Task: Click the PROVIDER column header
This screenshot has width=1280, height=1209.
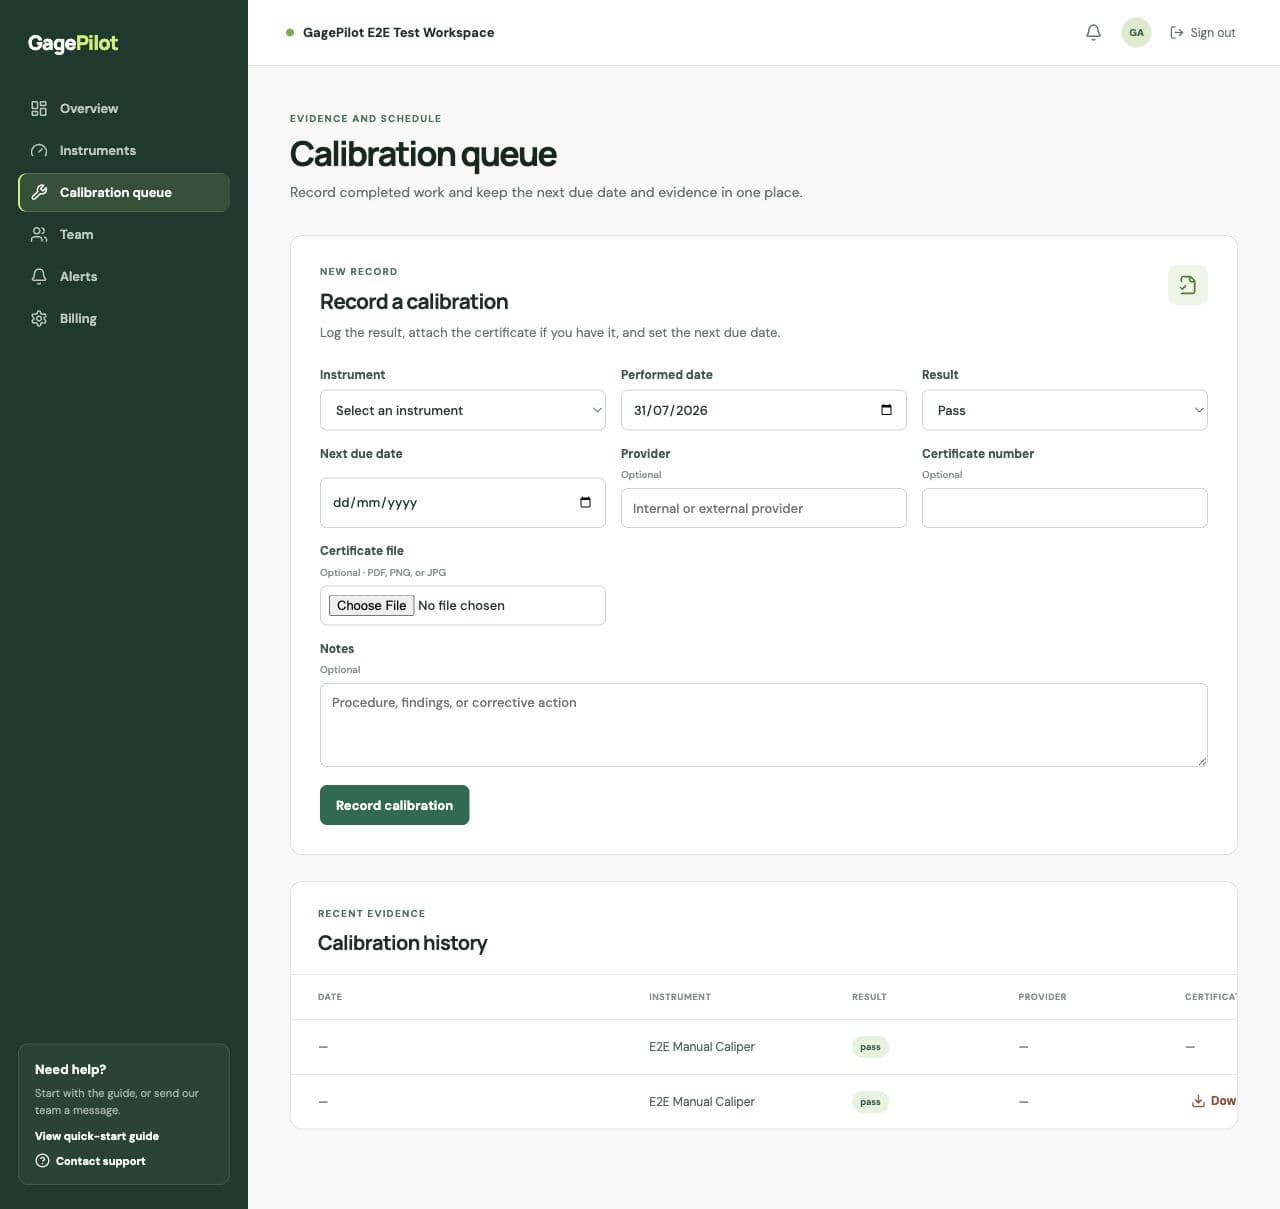Action: 1042,997
